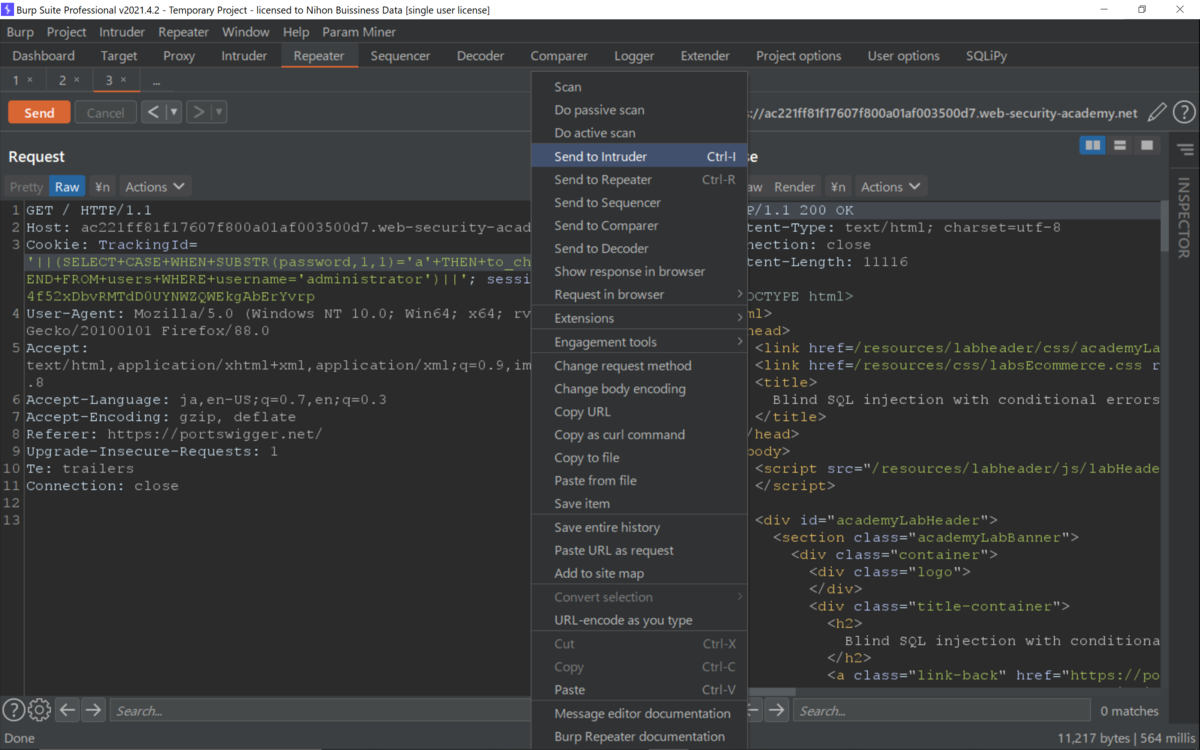1200x750 pixels.
Task: Open response Actions dropdown
Action: [890, 187]
